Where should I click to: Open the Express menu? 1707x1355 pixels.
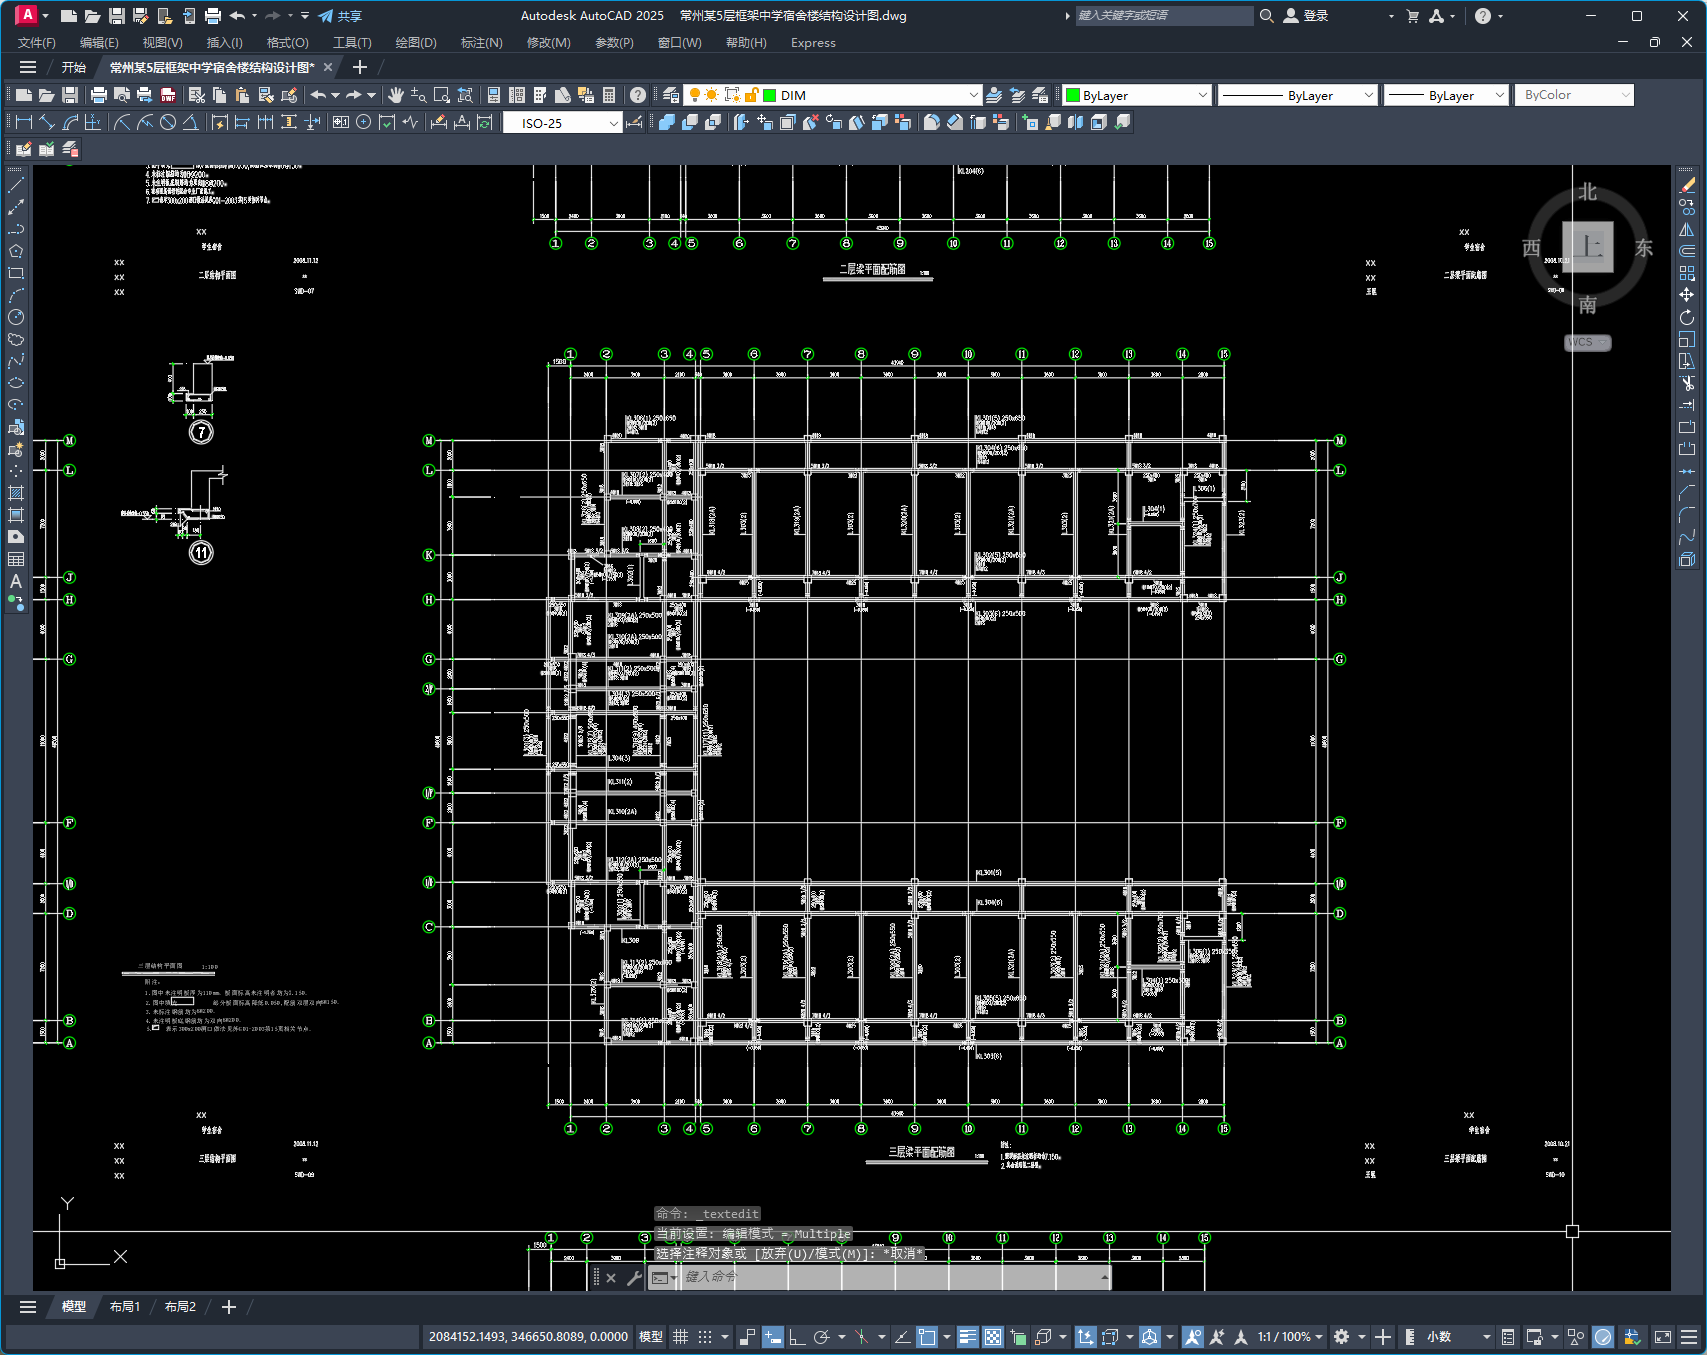point(813,43)
